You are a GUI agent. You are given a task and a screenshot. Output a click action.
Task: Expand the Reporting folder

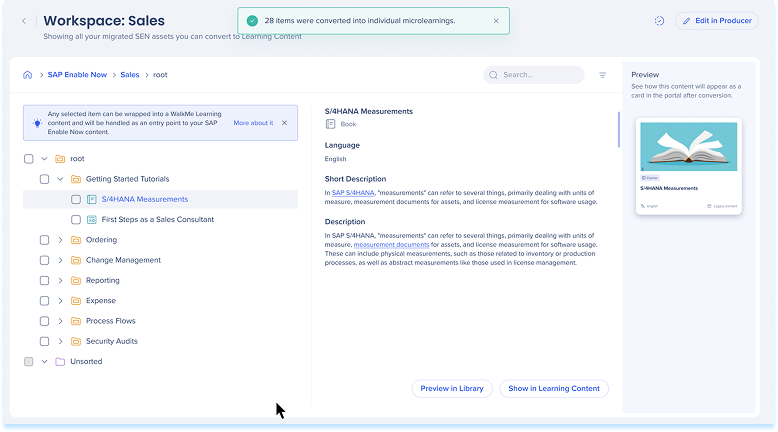tap(60, 281)
